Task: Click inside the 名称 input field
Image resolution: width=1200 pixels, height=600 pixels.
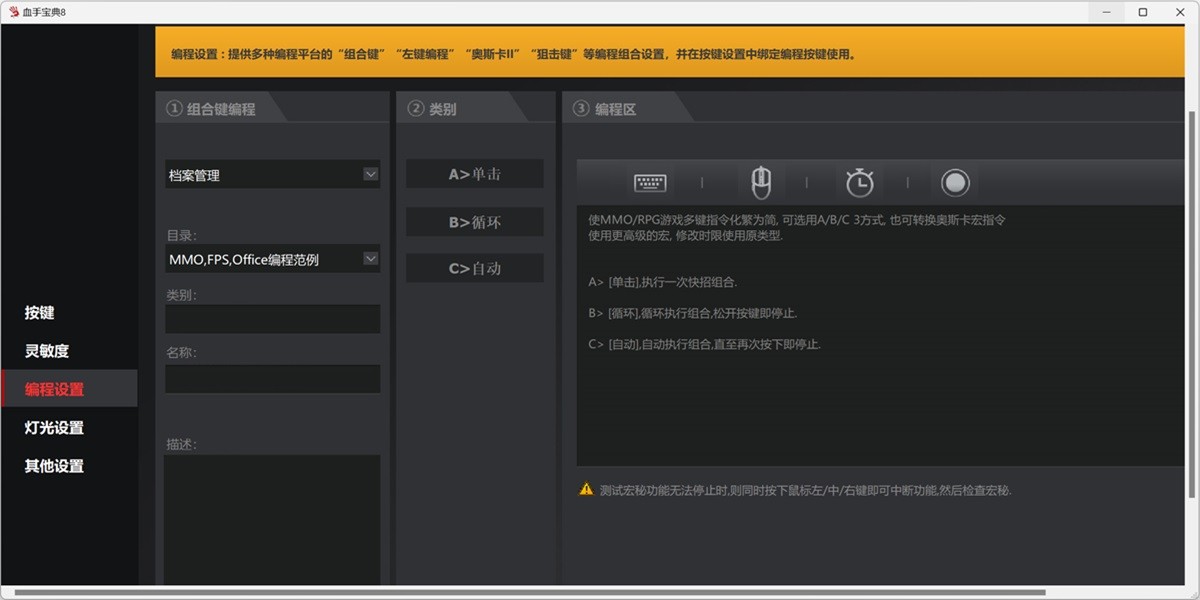Action: pyautogui.click(x=272, y=378)
